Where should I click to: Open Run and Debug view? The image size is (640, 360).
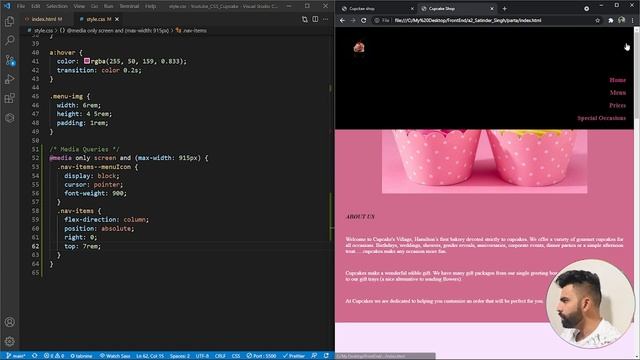click(9, 79)
